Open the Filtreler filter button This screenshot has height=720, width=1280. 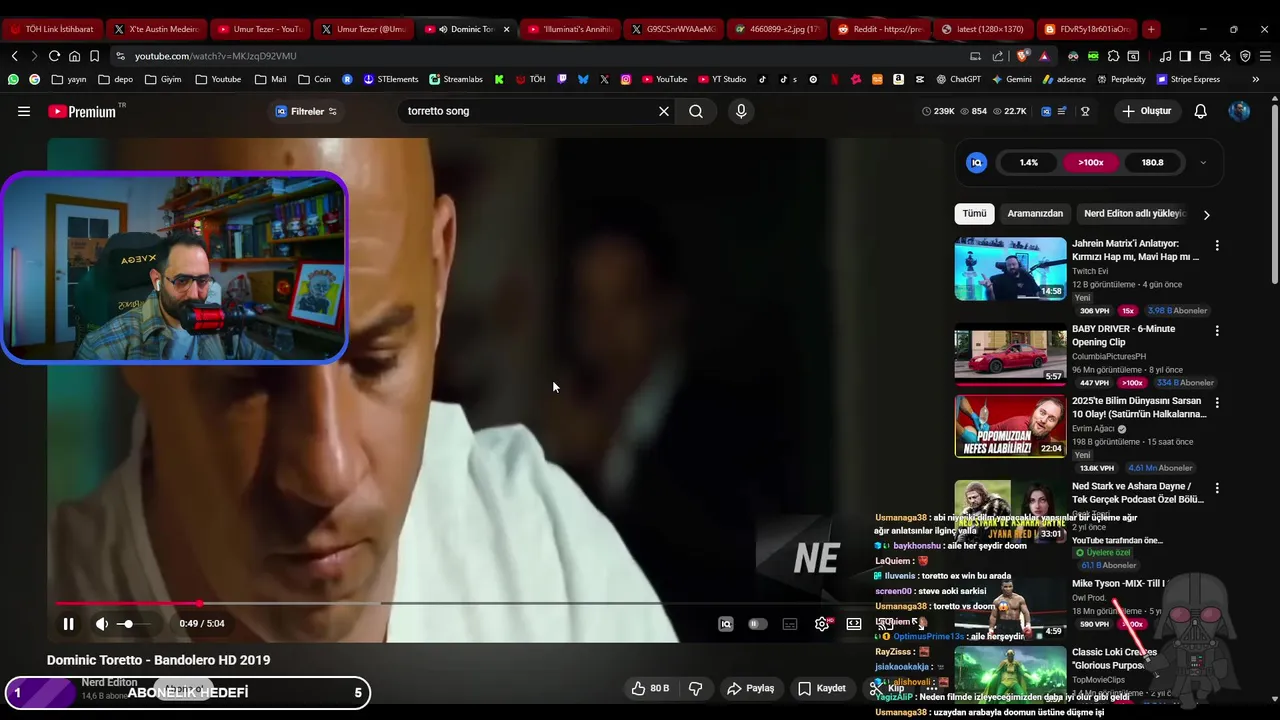(x=306, y=111)
